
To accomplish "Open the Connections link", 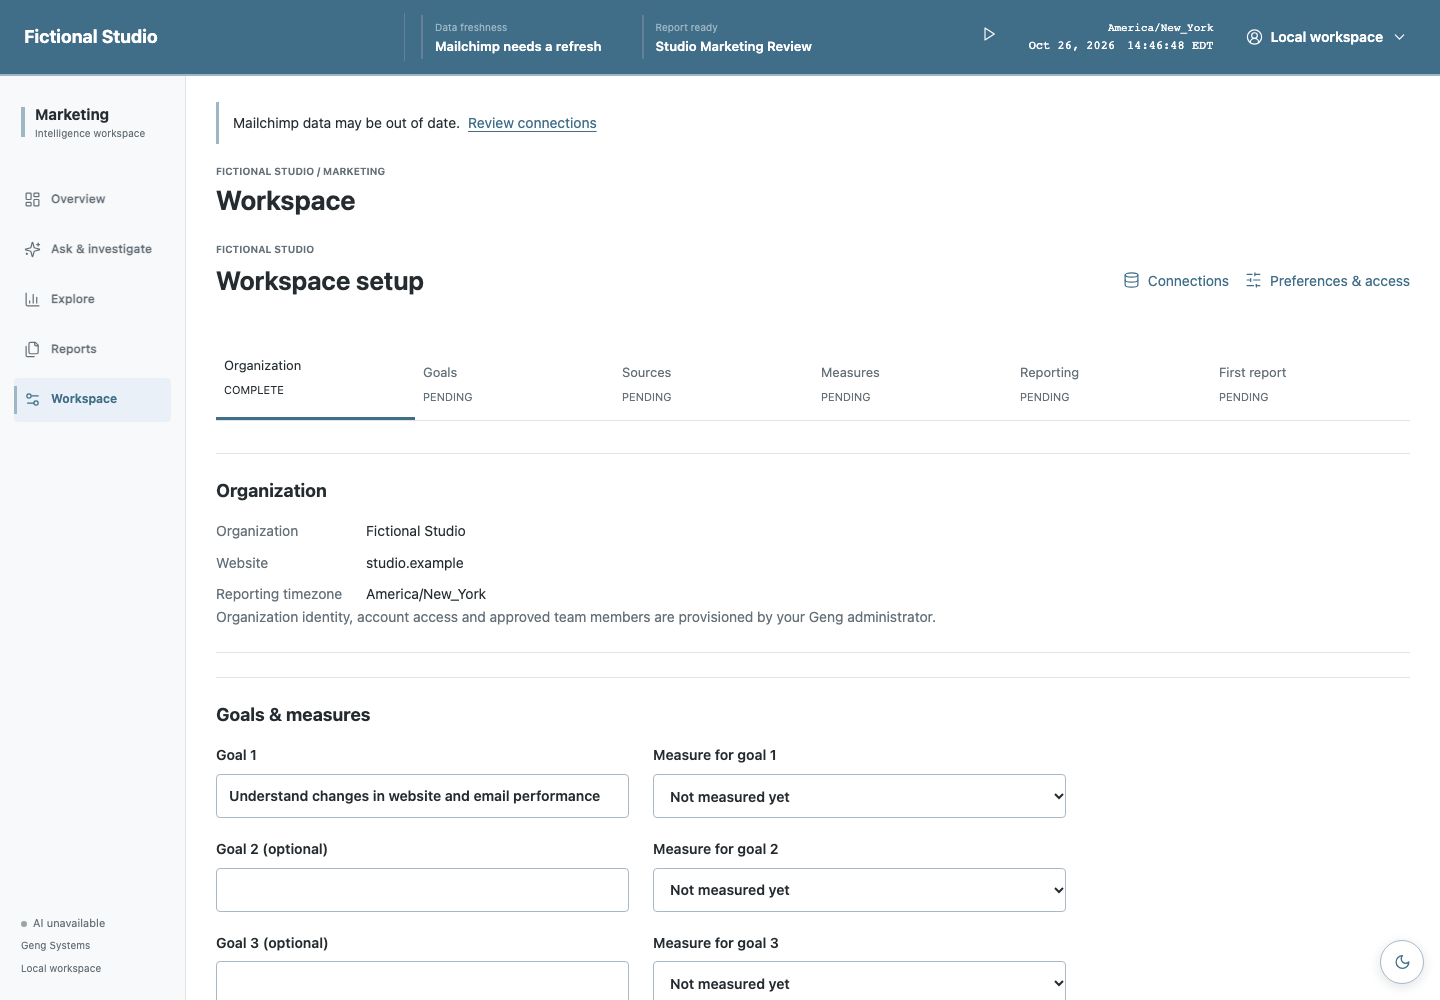I will 1176,281.
